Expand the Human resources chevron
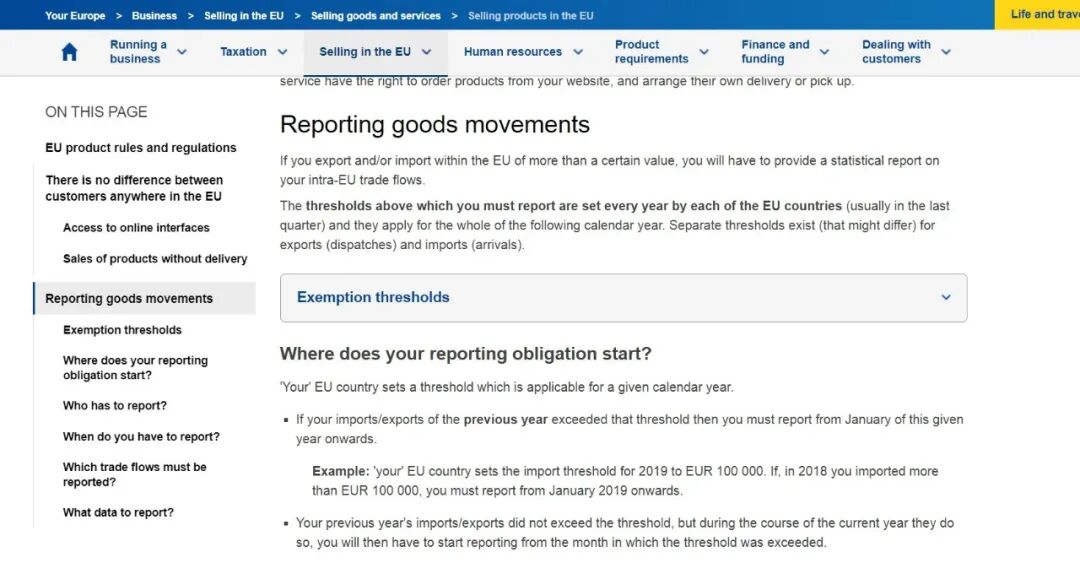Viewport: 1080px width, 563px height. click(578, 52)
